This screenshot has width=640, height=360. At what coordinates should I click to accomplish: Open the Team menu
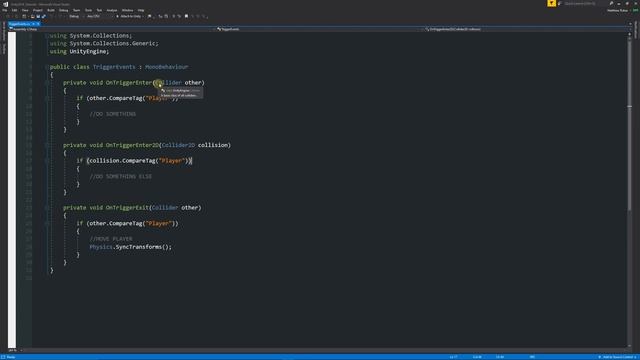coord(76,10)
